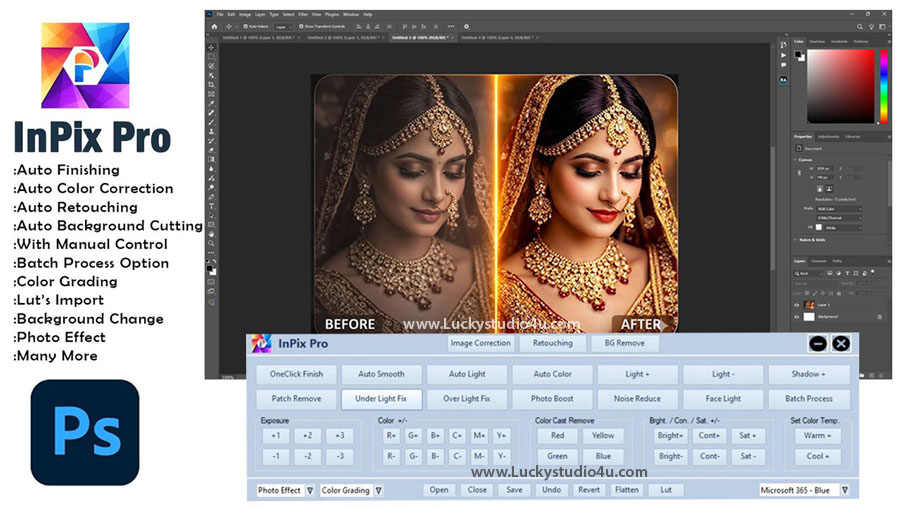Select the Crop tool
900x506 pixels.
tap(211, 85)
